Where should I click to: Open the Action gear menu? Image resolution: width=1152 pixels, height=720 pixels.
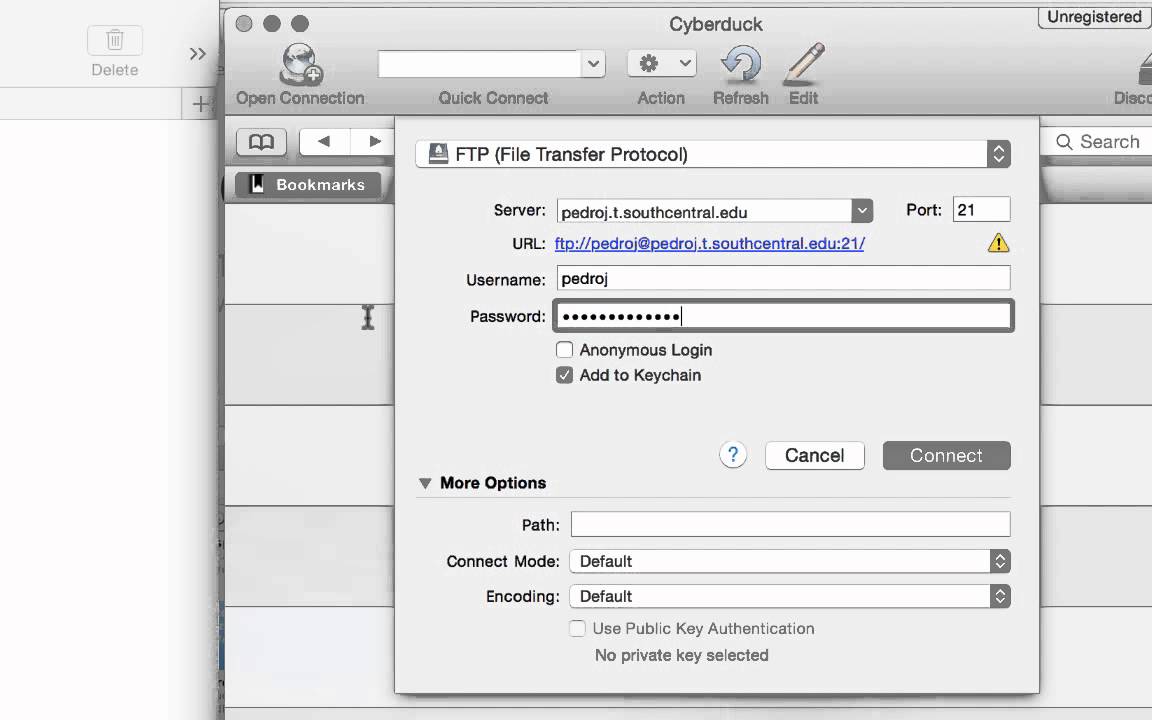(662, 64)
